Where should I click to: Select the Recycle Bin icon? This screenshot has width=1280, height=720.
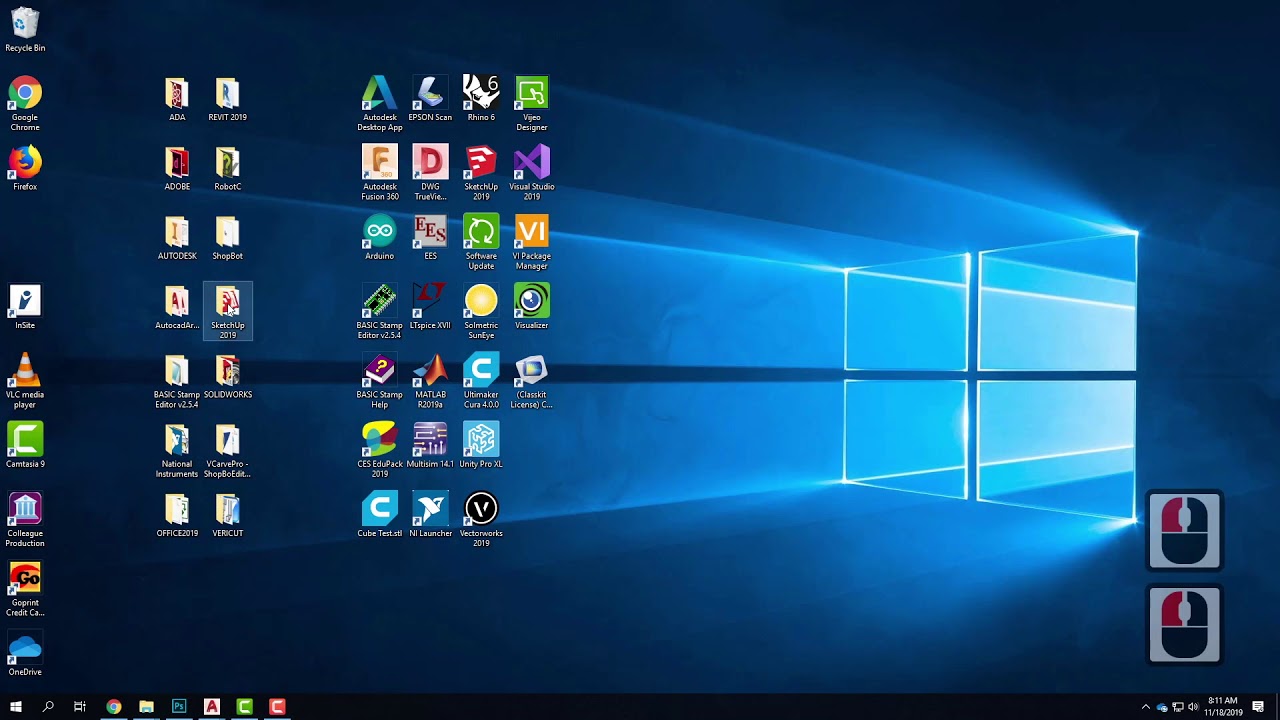pyautogui.click(x=25, y=25)
